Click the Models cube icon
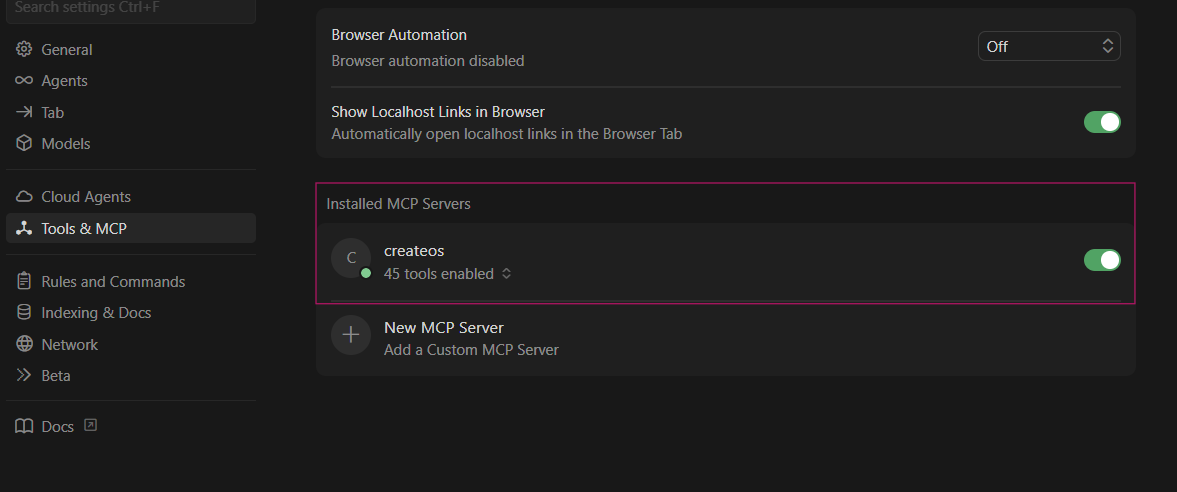This screenshot has width=1177, height=492. (x=24, y=144)
